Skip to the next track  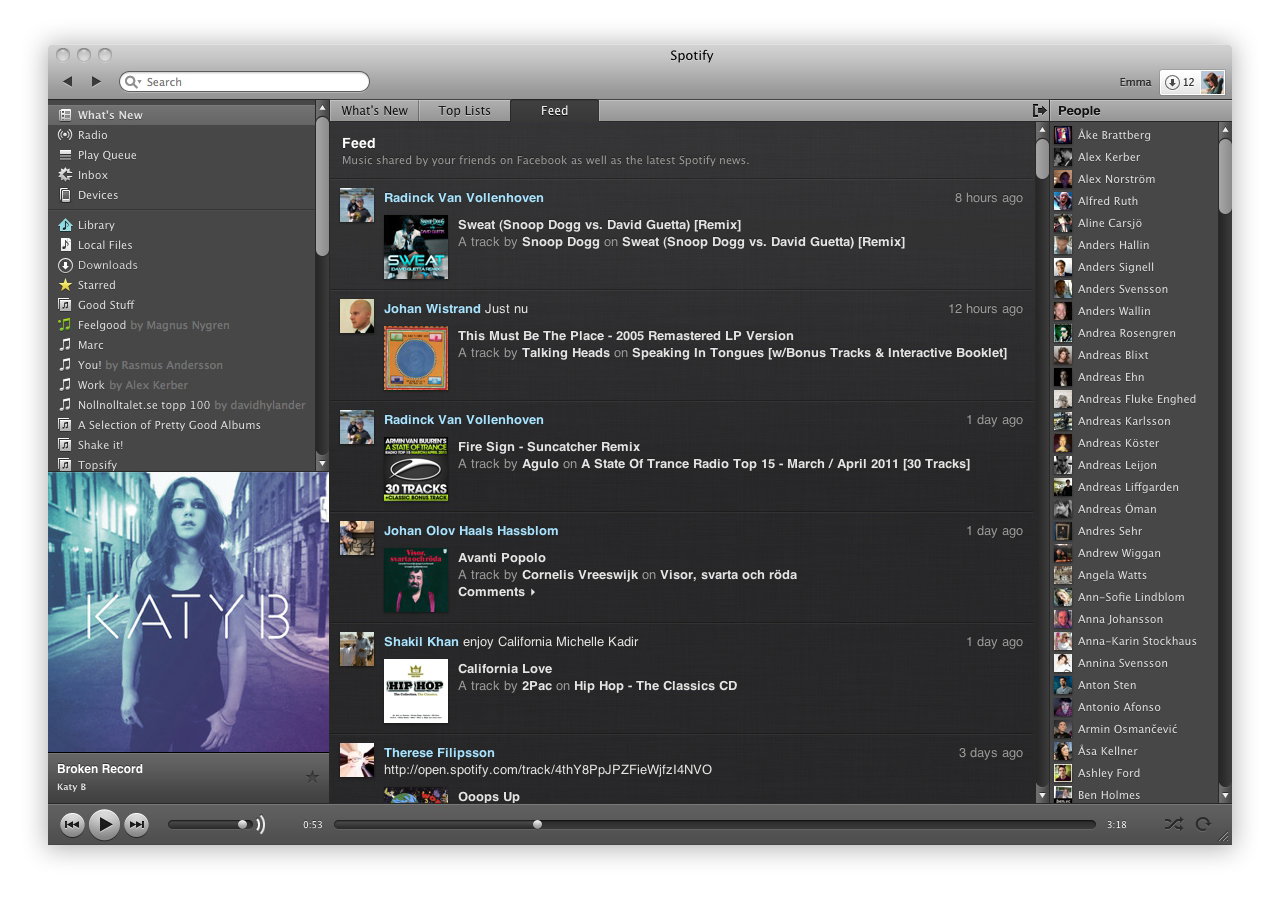pos(137,824)
